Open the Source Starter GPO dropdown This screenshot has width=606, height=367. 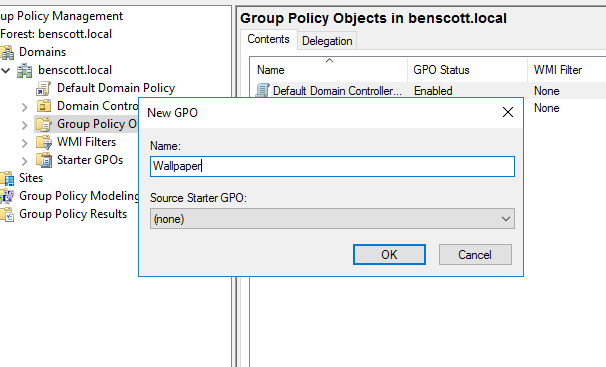(332, 219)
